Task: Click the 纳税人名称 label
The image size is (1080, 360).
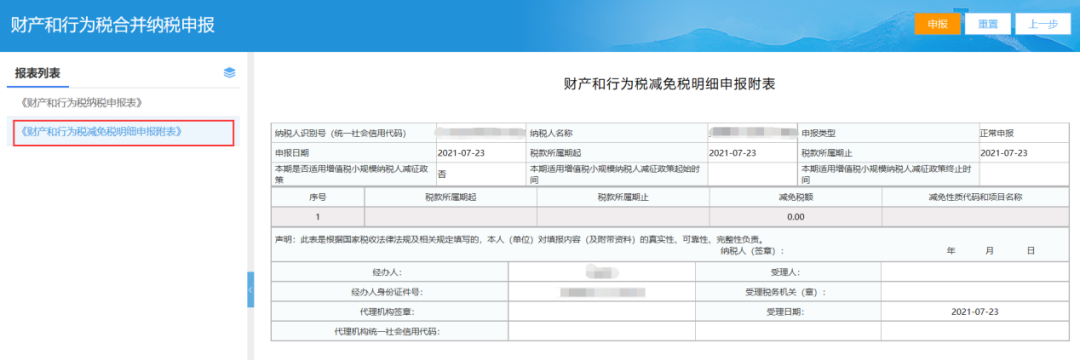Action: tap(552, 133)
